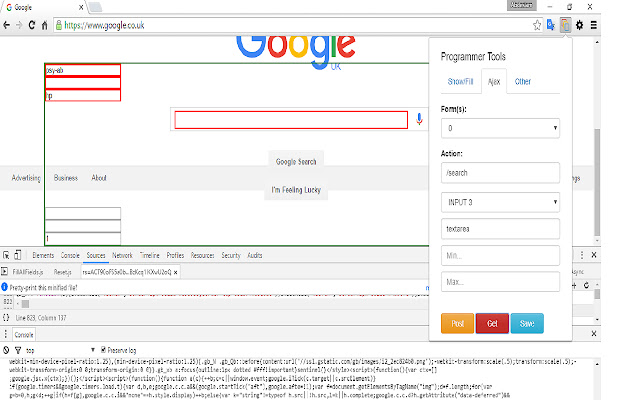Screen dimensions: 640x400
Task: Reload the Google page
Action: tap(32, 25)
